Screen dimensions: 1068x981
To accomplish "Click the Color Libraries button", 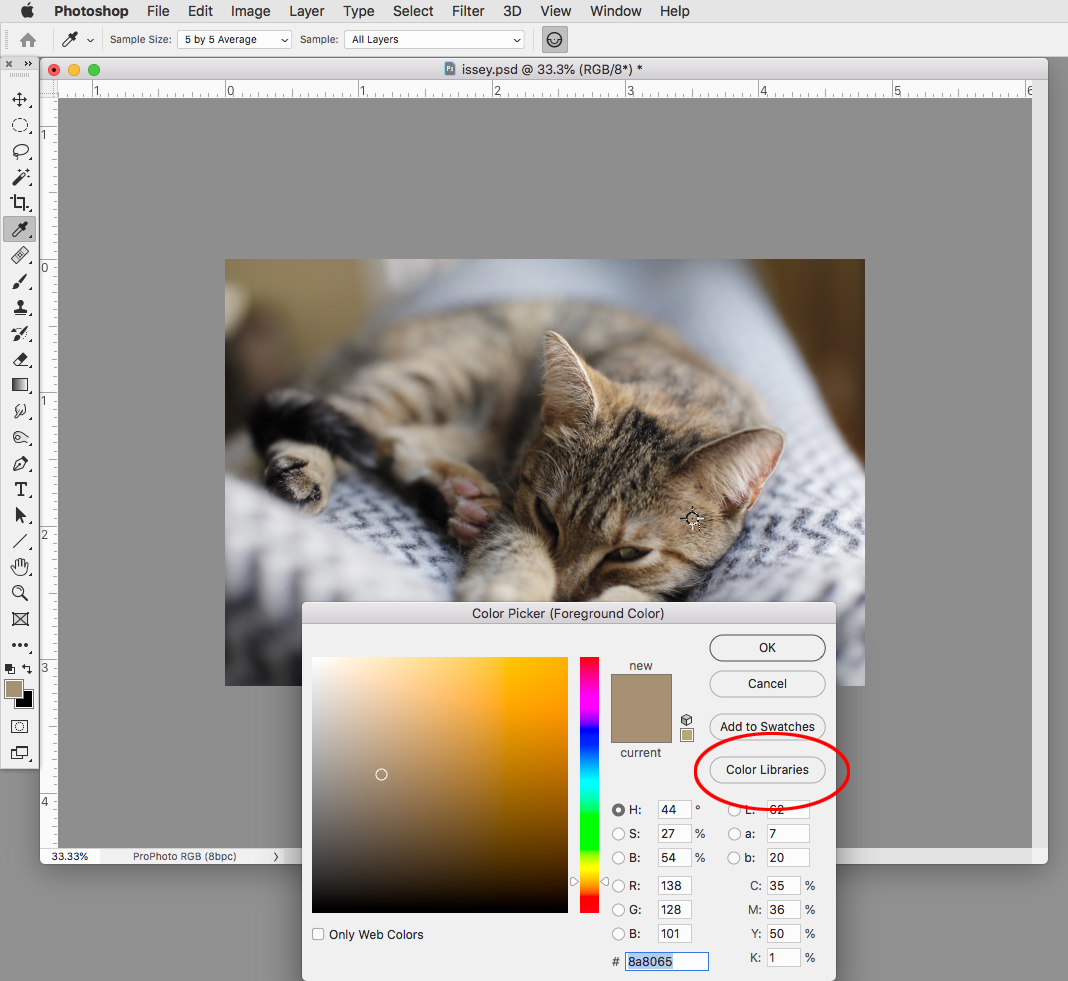I will click(x=767, y=770).
